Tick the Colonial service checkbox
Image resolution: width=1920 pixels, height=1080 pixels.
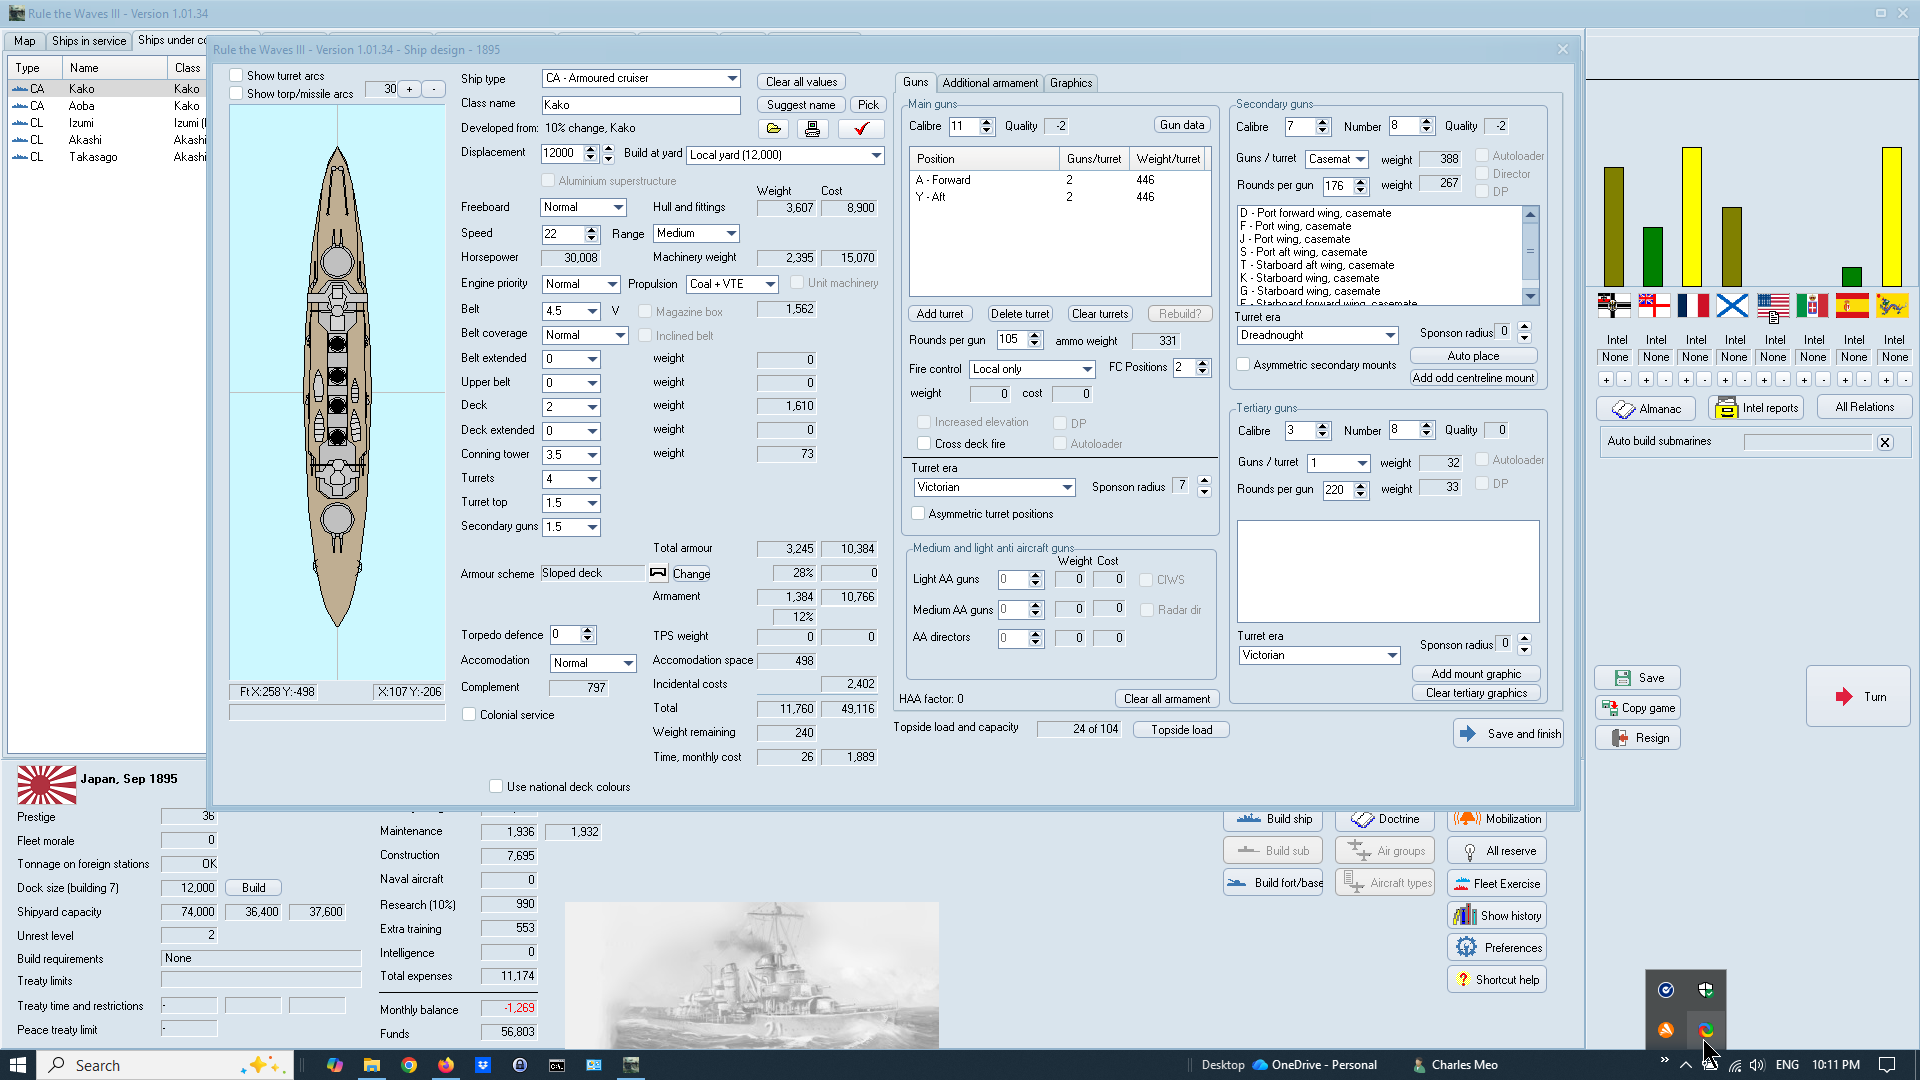469,715
